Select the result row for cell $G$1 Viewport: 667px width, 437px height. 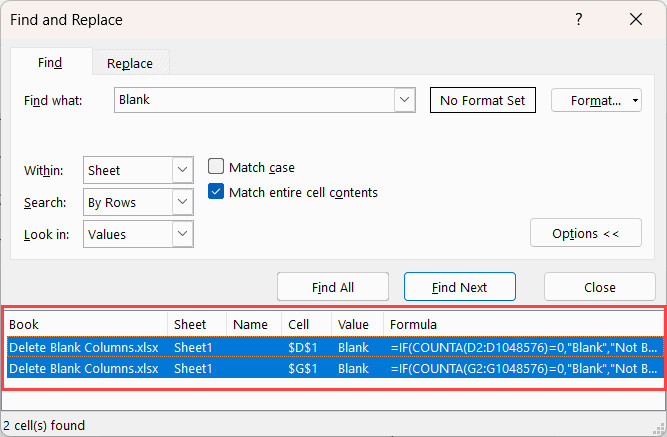(300, 368)
